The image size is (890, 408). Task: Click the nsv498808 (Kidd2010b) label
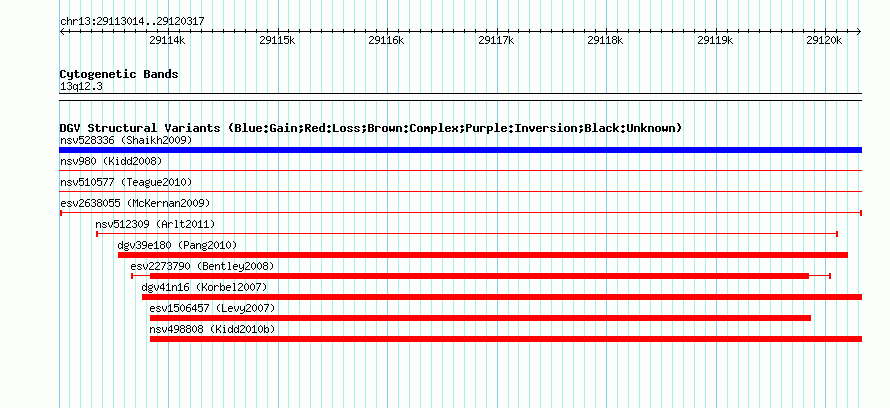click(212, 329)
